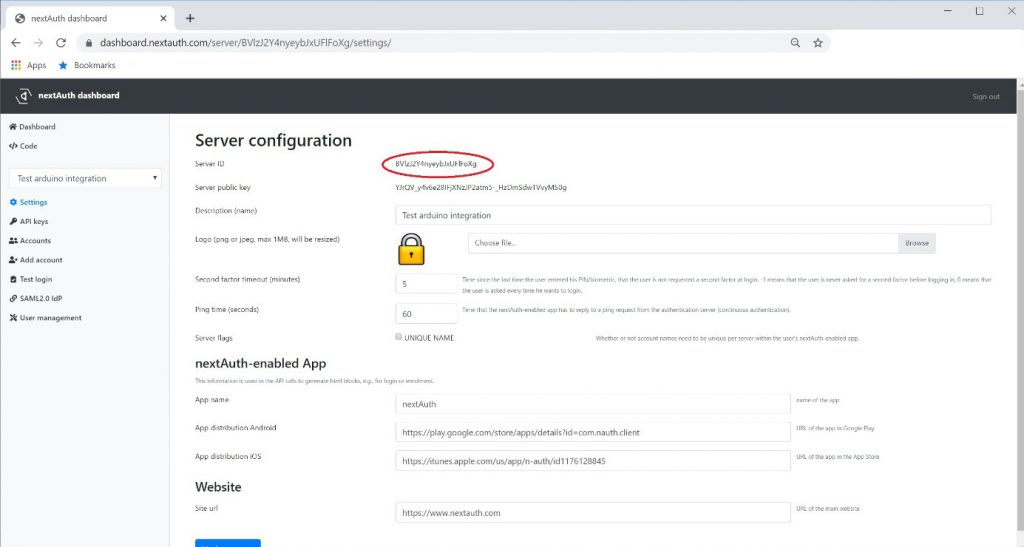Click the App distribution Android URL field
Viewport: 1024px width, 547px height.
click(x=593, y=432)
